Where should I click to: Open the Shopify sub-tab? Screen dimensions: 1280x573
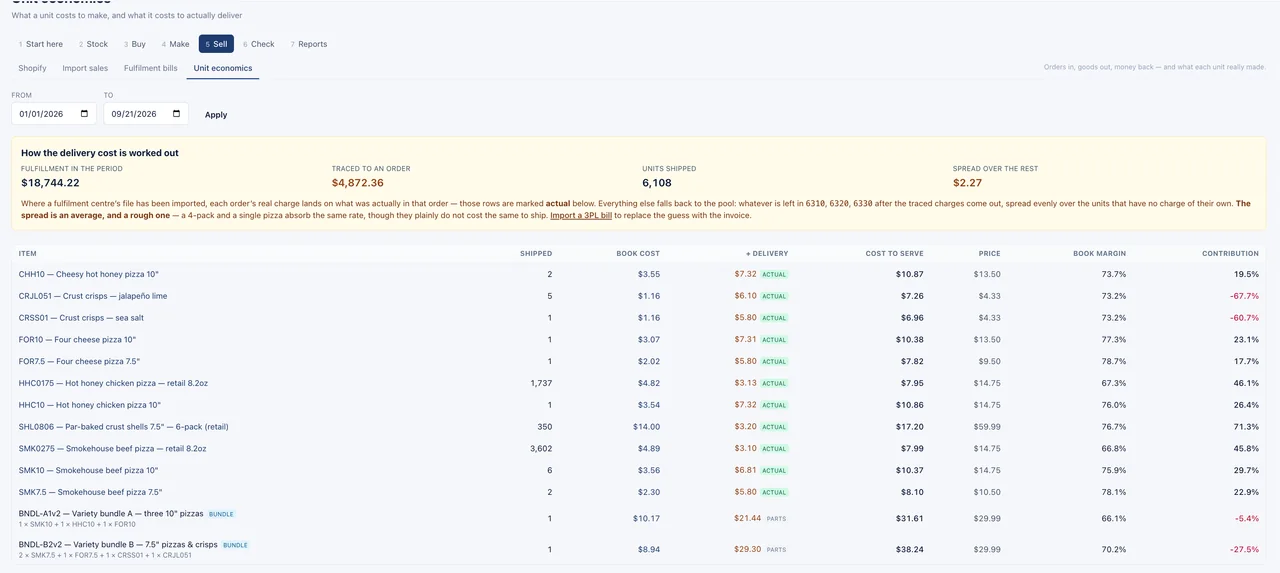coord(33,68)
